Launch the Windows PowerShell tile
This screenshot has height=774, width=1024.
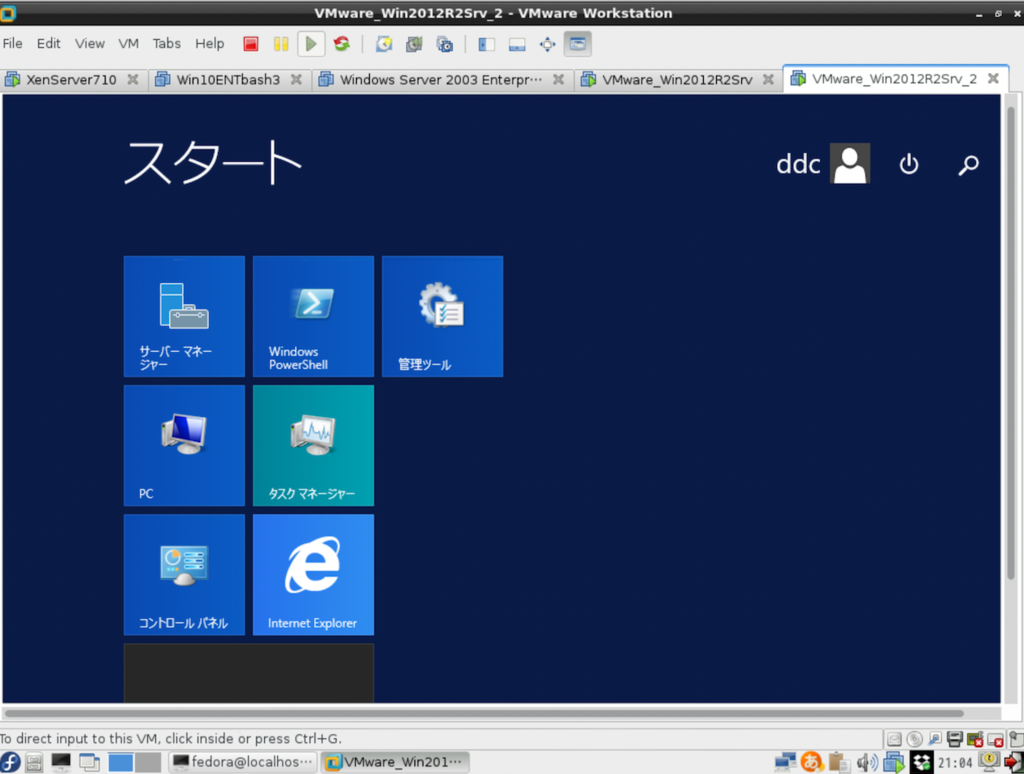point(313,316)
